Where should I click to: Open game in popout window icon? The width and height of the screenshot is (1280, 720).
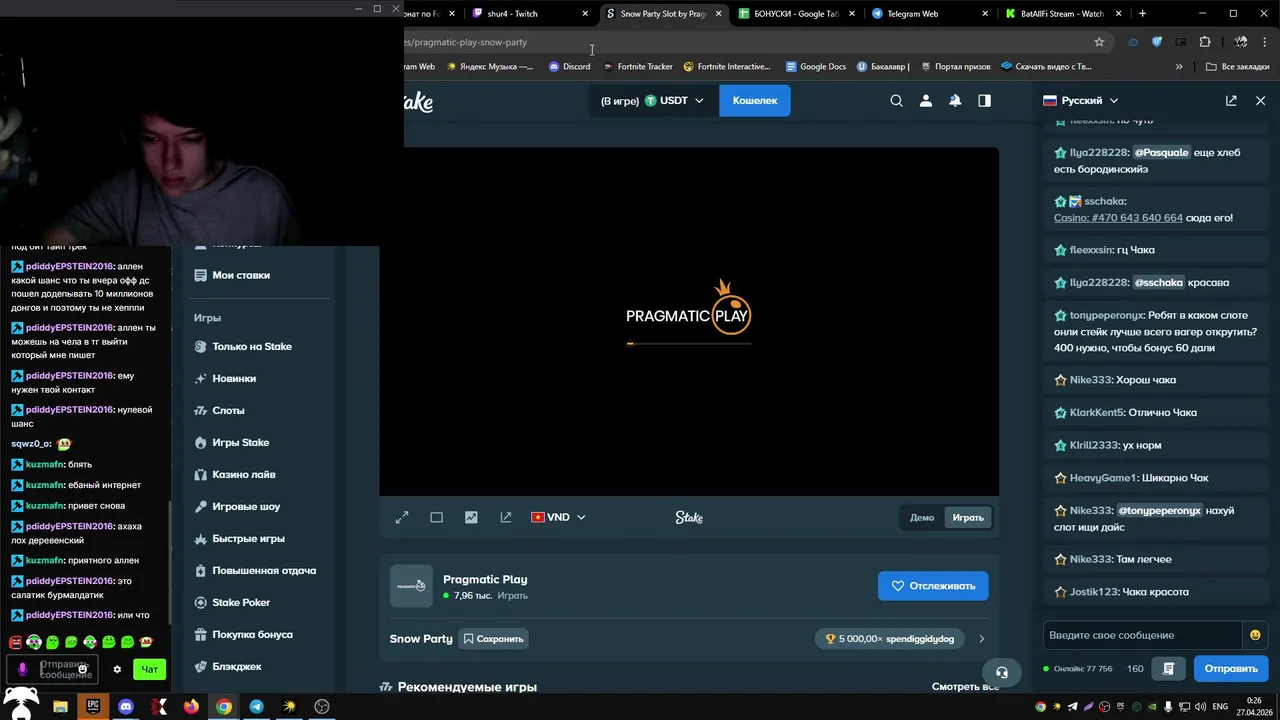pyautogui.click(x=506, y=517)
